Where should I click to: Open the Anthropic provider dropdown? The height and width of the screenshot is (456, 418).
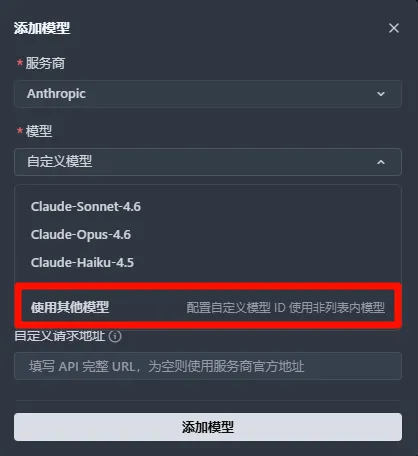[x=208, y=94]
